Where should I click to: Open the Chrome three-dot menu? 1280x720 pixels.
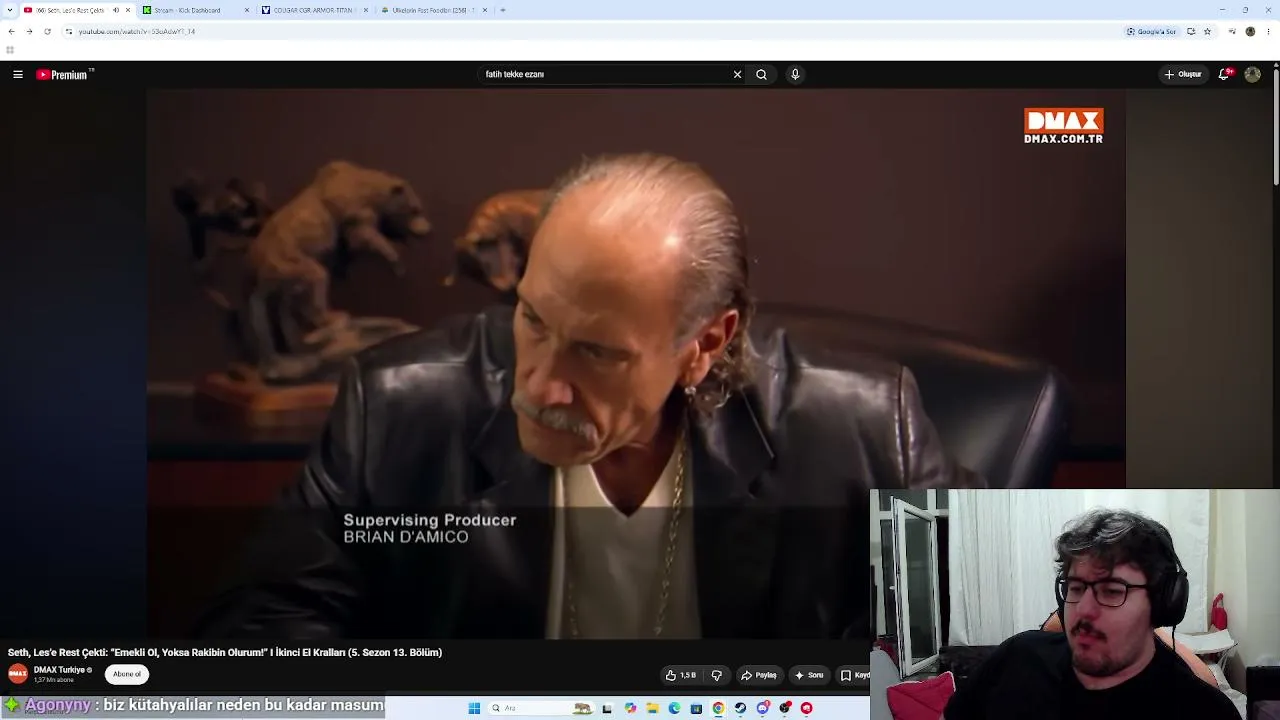tap(1268, 31)
